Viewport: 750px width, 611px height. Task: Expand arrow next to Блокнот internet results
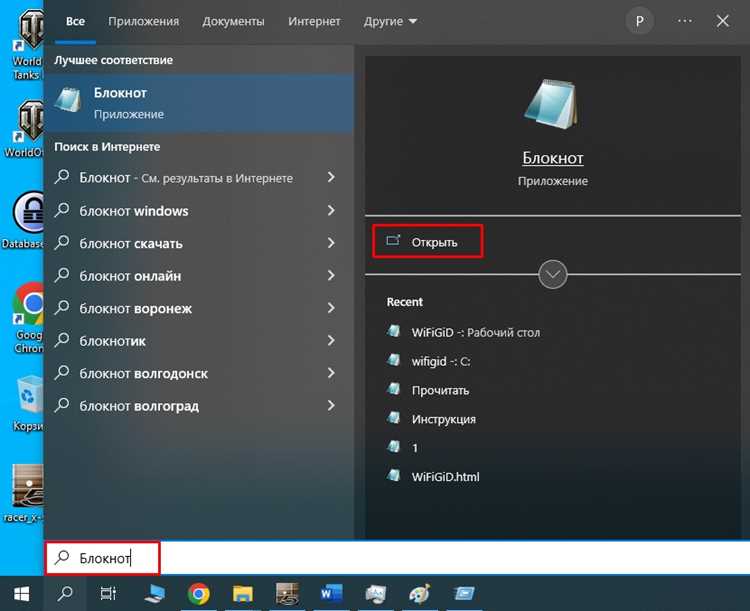331,177
